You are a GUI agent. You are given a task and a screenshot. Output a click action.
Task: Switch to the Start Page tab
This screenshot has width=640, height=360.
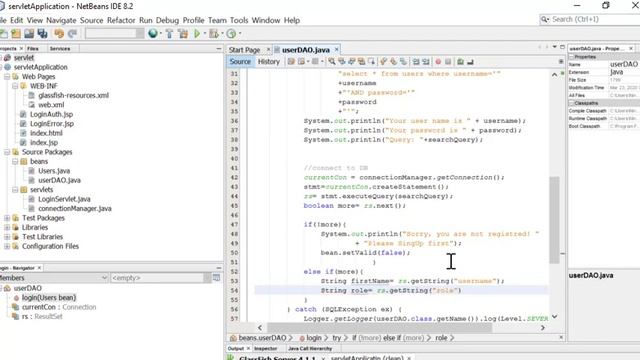click(244, 50)
